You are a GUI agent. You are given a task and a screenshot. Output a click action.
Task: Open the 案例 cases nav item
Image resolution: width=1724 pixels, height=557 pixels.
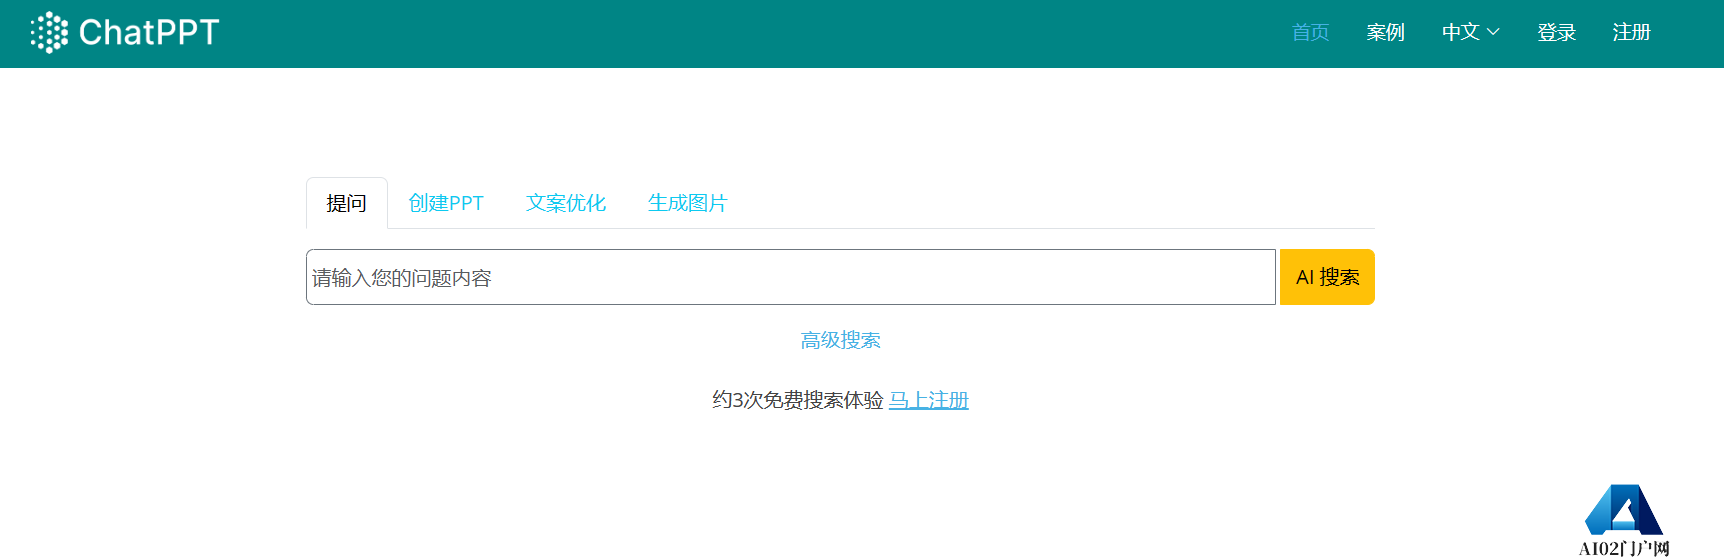pyautogui.click(x=1385, y=33)
